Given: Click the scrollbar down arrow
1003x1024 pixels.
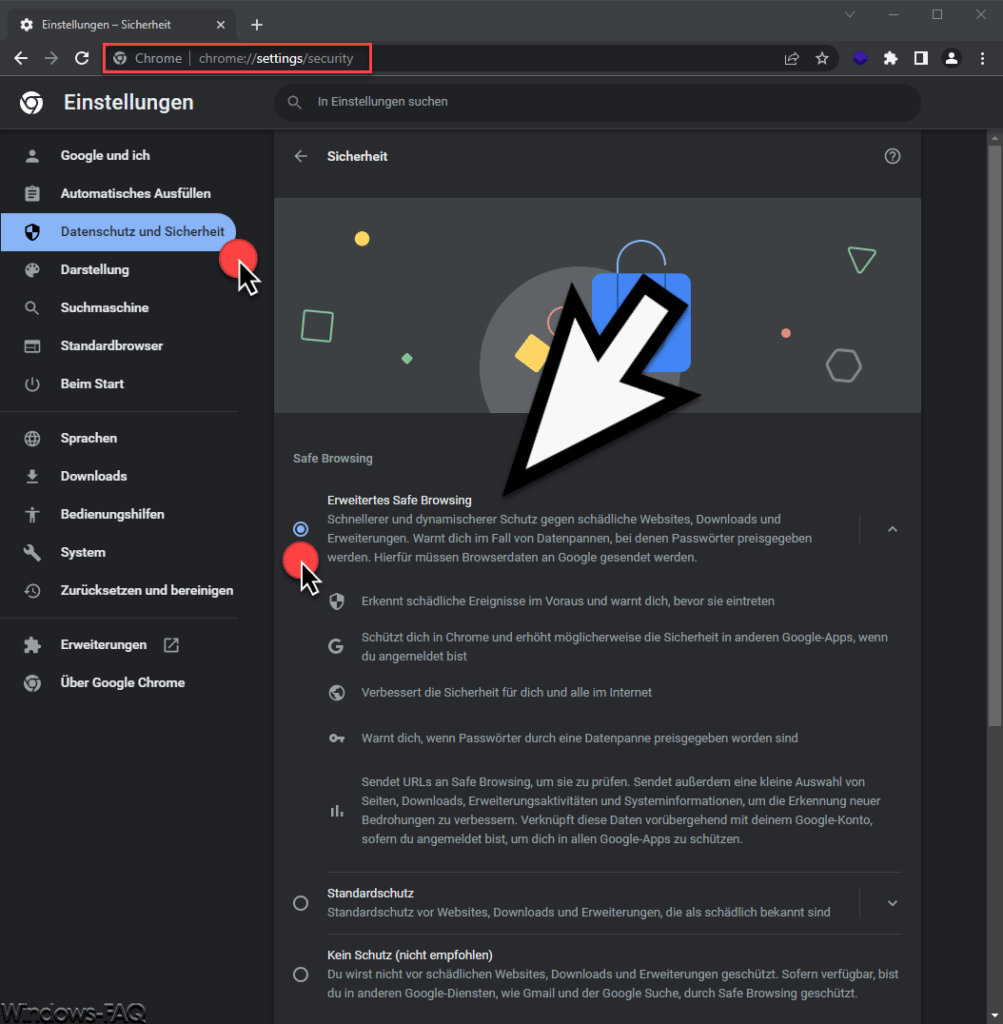Looking at the screenshot, I should 995,1016.
